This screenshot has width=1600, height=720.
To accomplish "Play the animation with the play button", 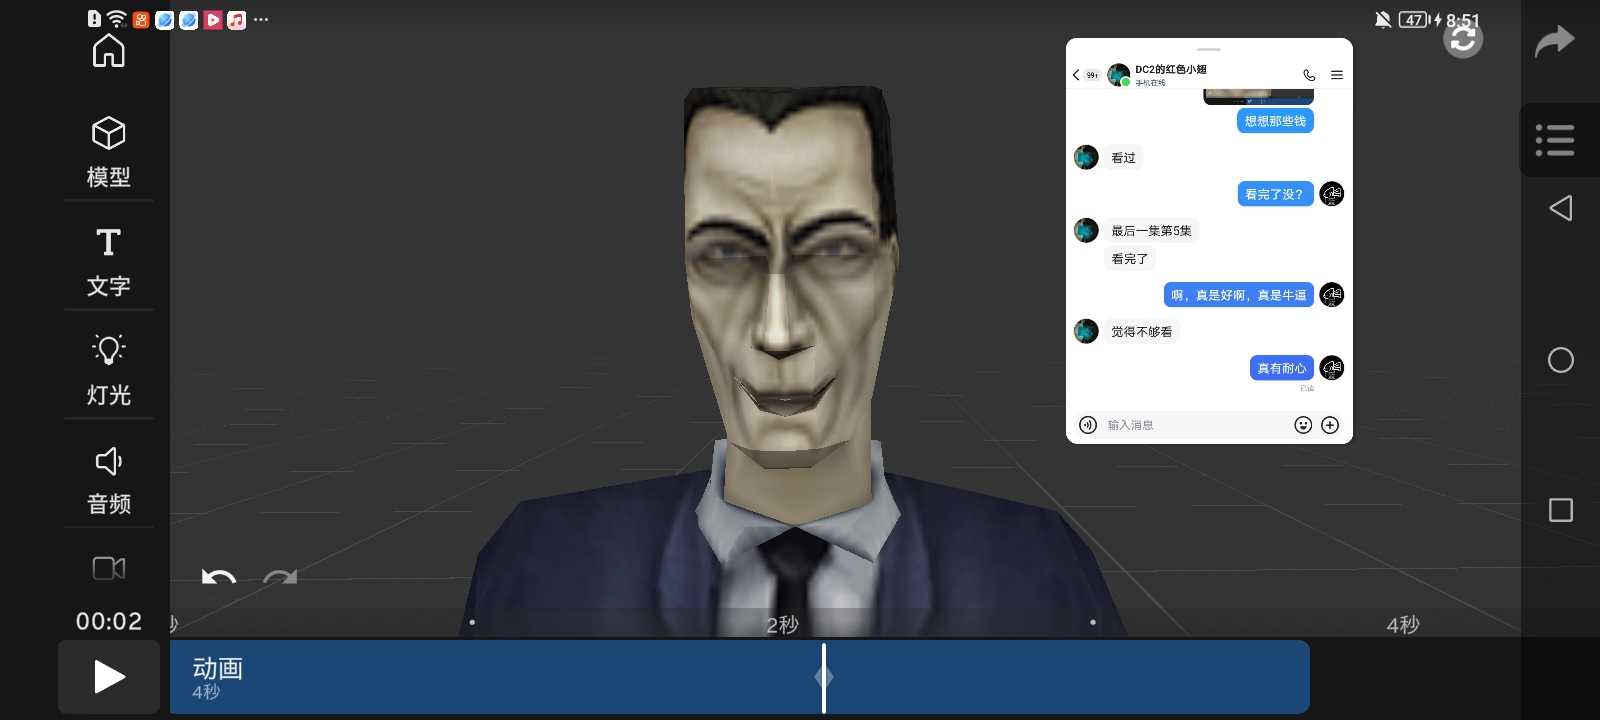I will [x=109, y=677].
